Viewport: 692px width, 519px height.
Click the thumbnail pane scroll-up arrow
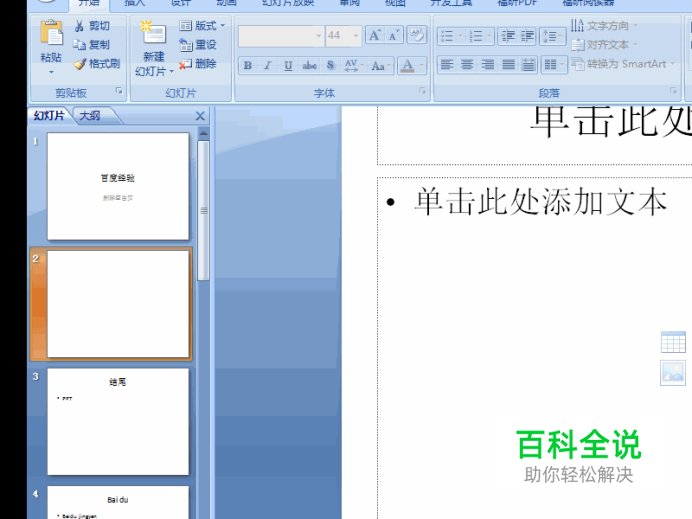tap(203, 133)
